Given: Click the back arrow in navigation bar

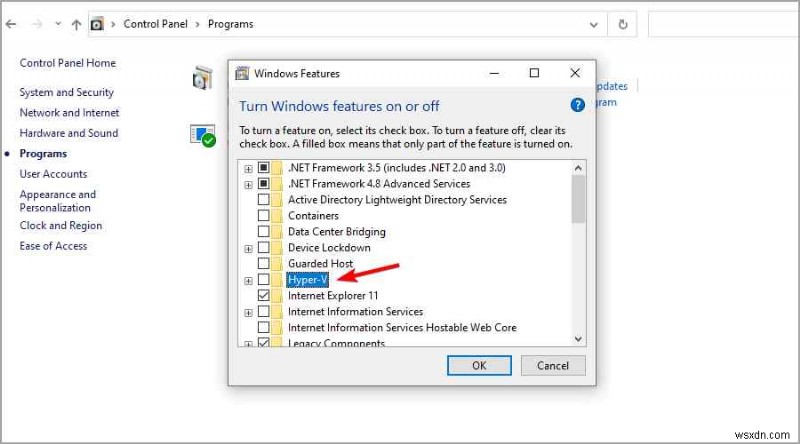Looking at the screenshot, I should click(11, 24).
